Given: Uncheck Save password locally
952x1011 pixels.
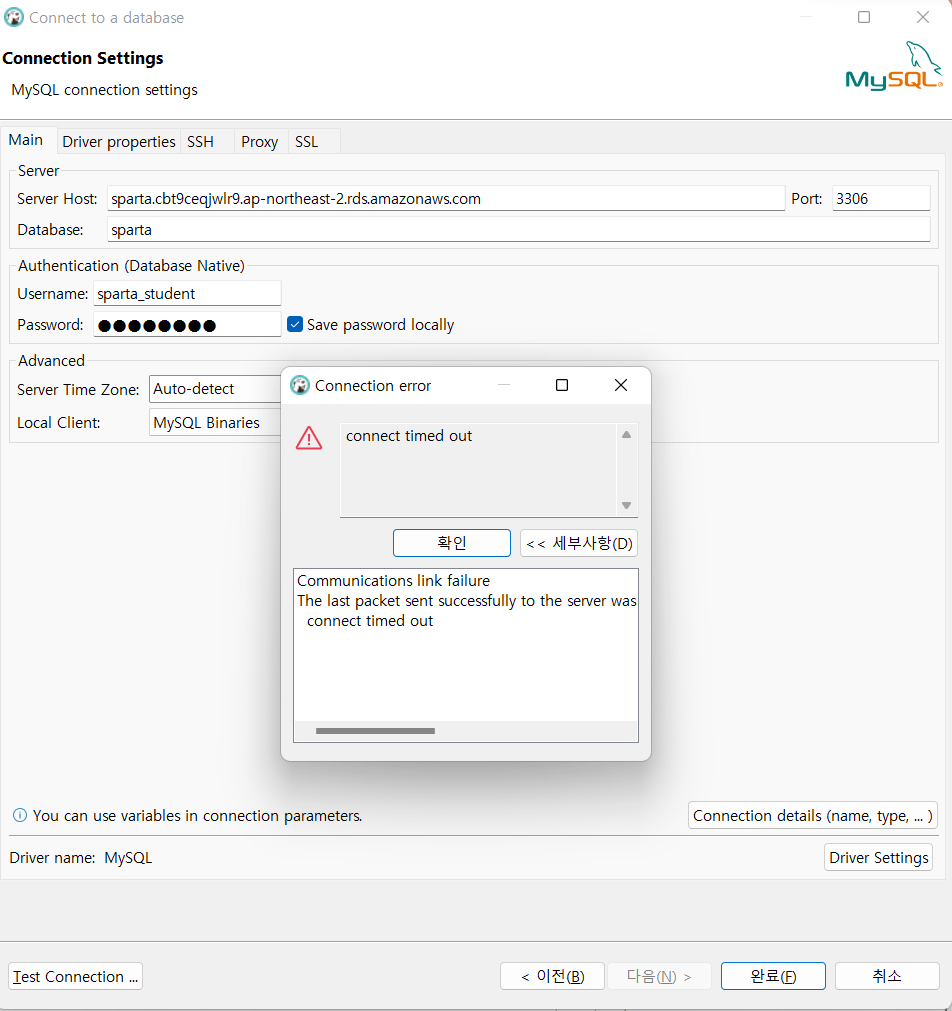Looking at the screenshot, I should pos(295,324).
